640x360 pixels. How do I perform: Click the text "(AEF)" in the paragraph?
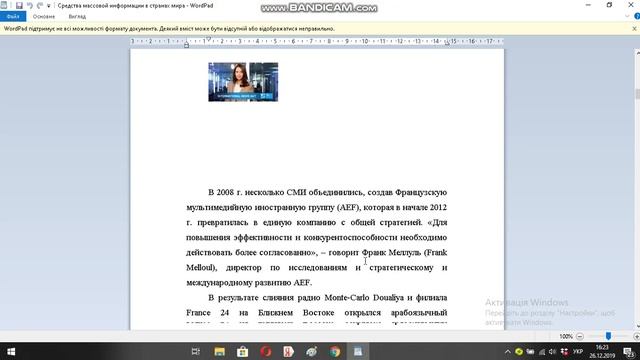pyautogui.click(x=348, y=207)
